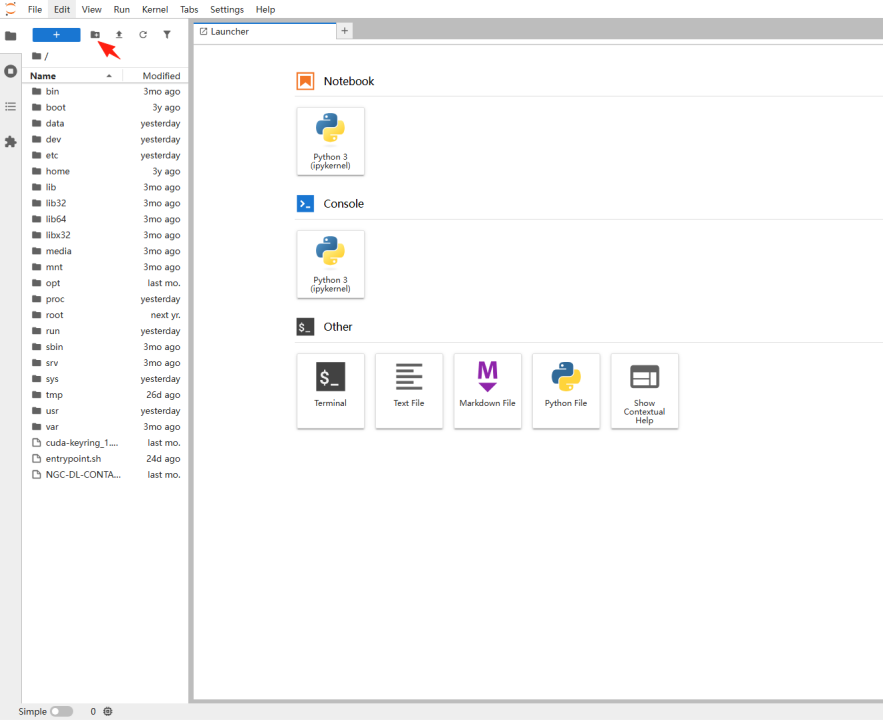This screenshot has height=720, width=883.
Task: Open the Kernel menu
Action: click(x=155, y=10)
